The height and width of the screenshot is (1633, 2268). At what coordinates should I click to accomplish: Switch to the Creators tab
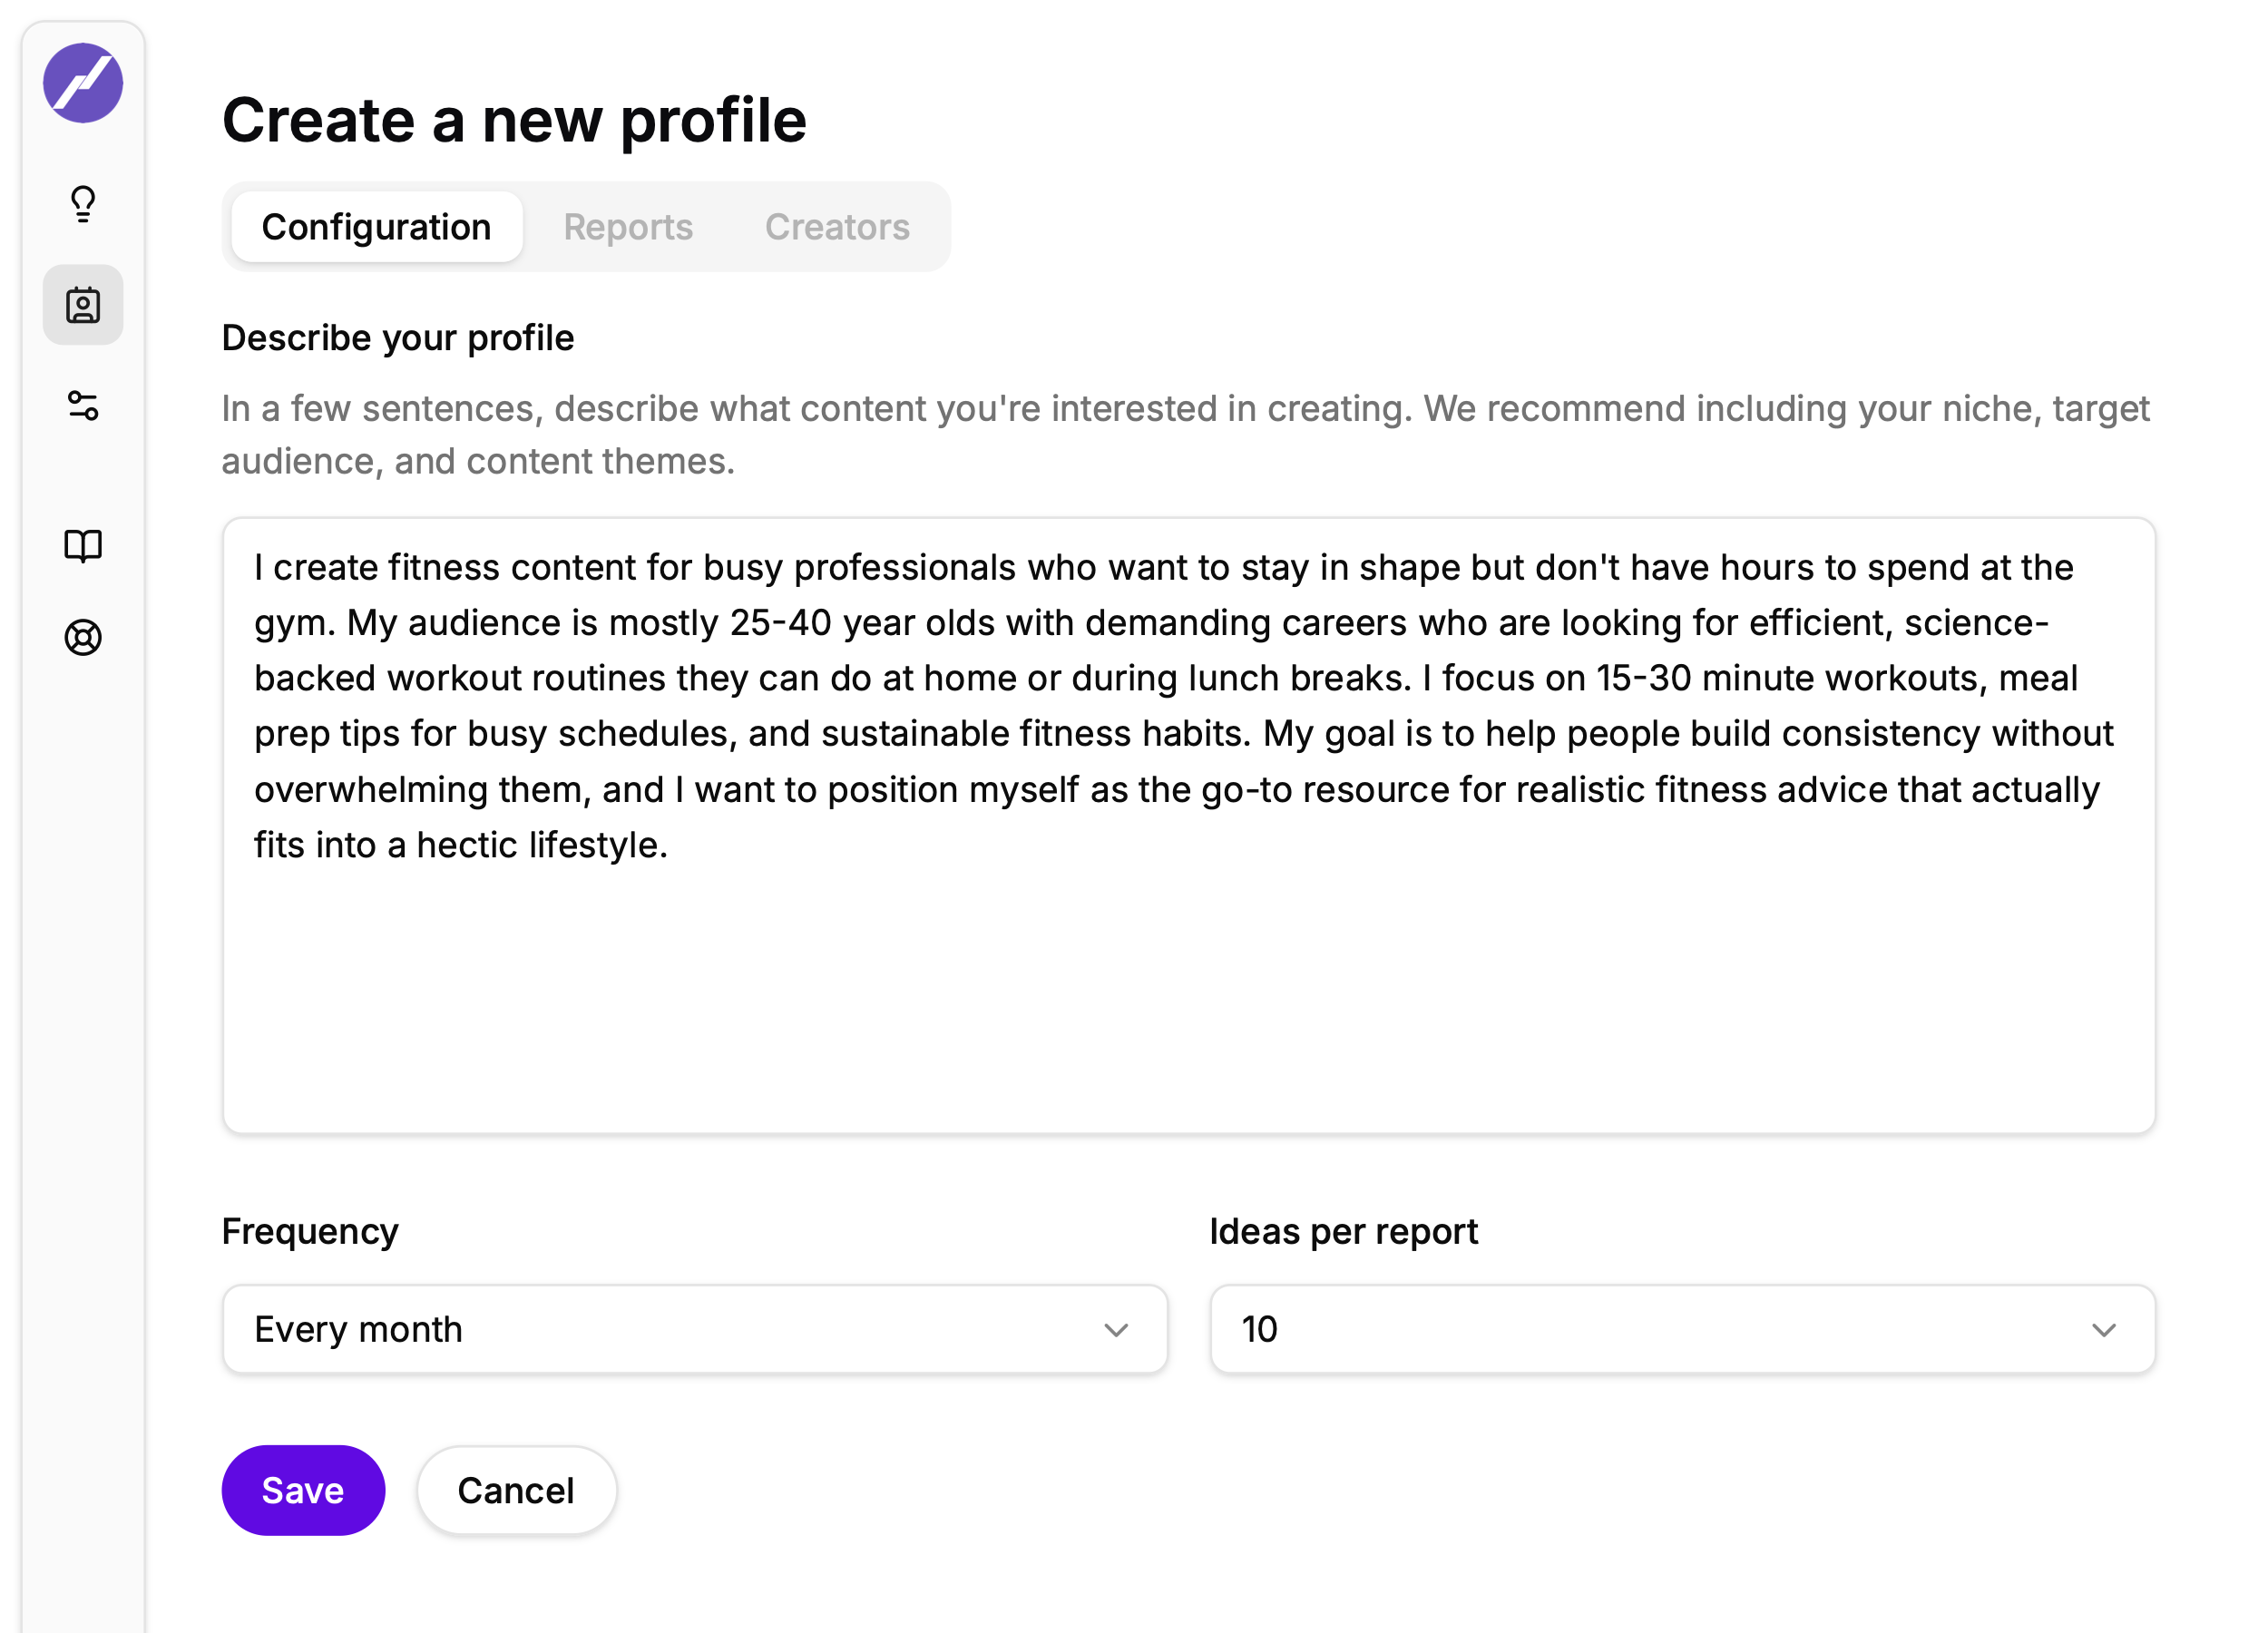pos(837,227)
